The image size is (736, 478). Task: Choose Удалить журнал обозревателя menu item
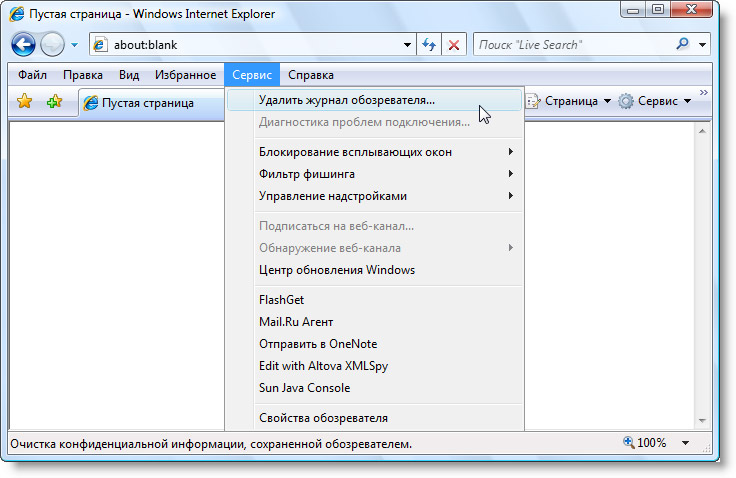[x=374, y=100]
